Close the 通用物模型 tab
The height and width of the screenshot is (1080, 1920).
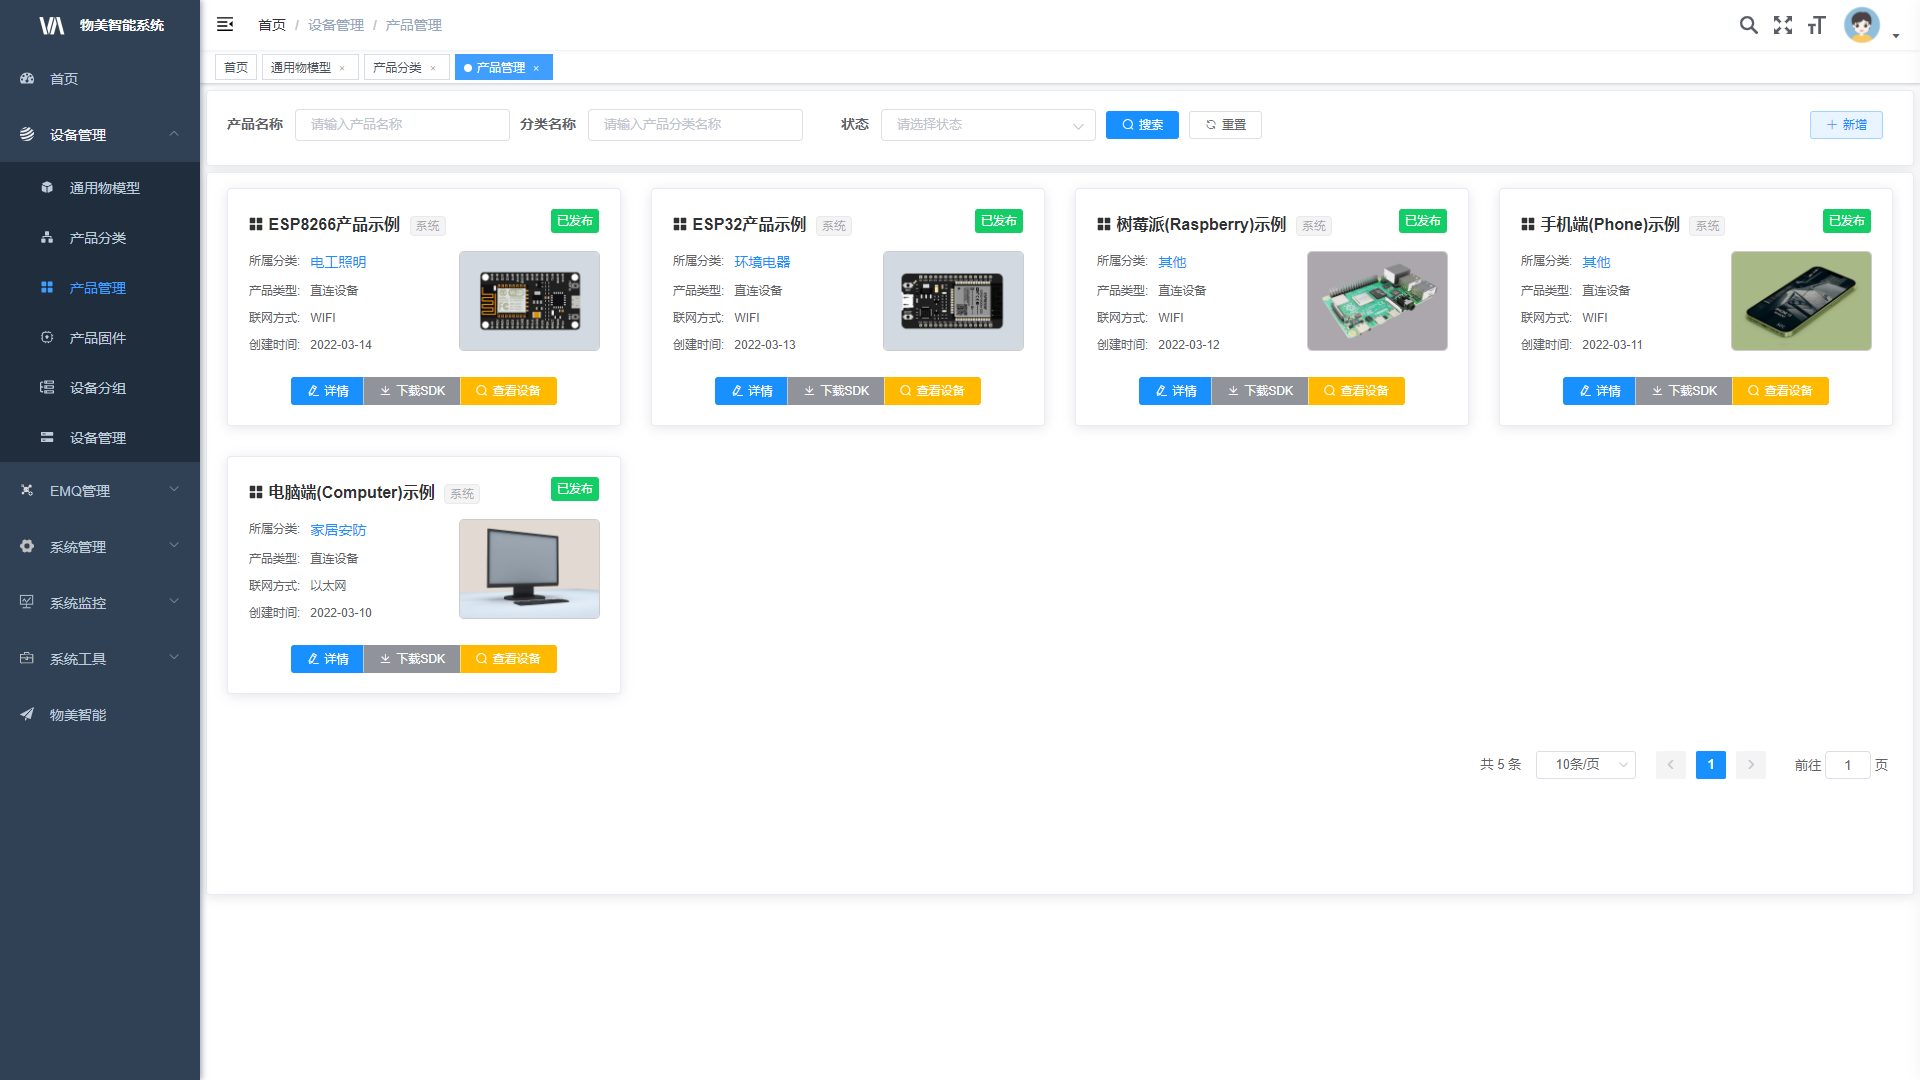(342, 68)
